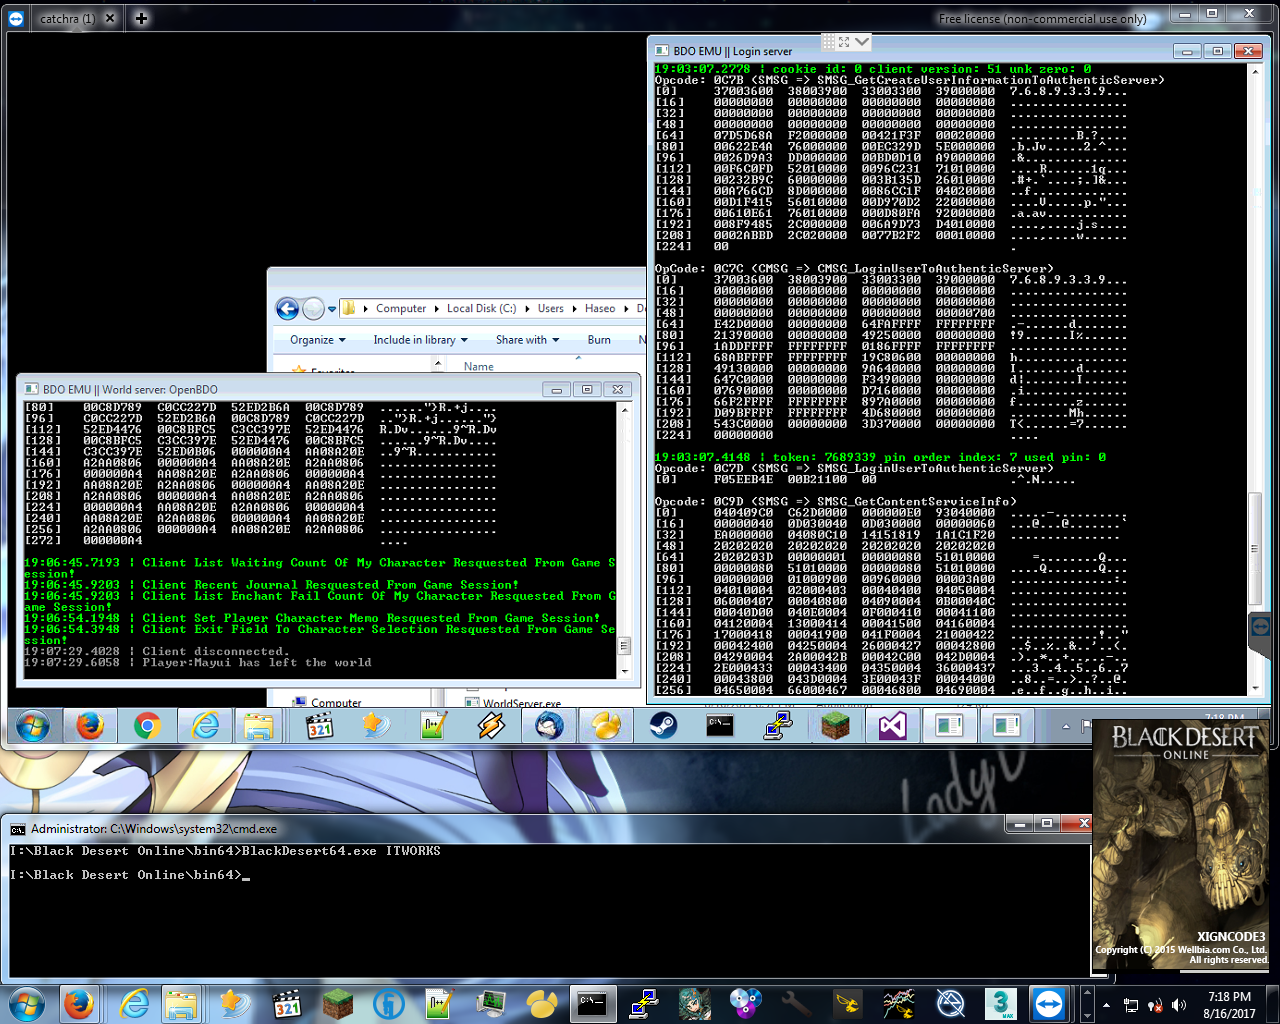Close the catchra (1) tab

(110, 18)
